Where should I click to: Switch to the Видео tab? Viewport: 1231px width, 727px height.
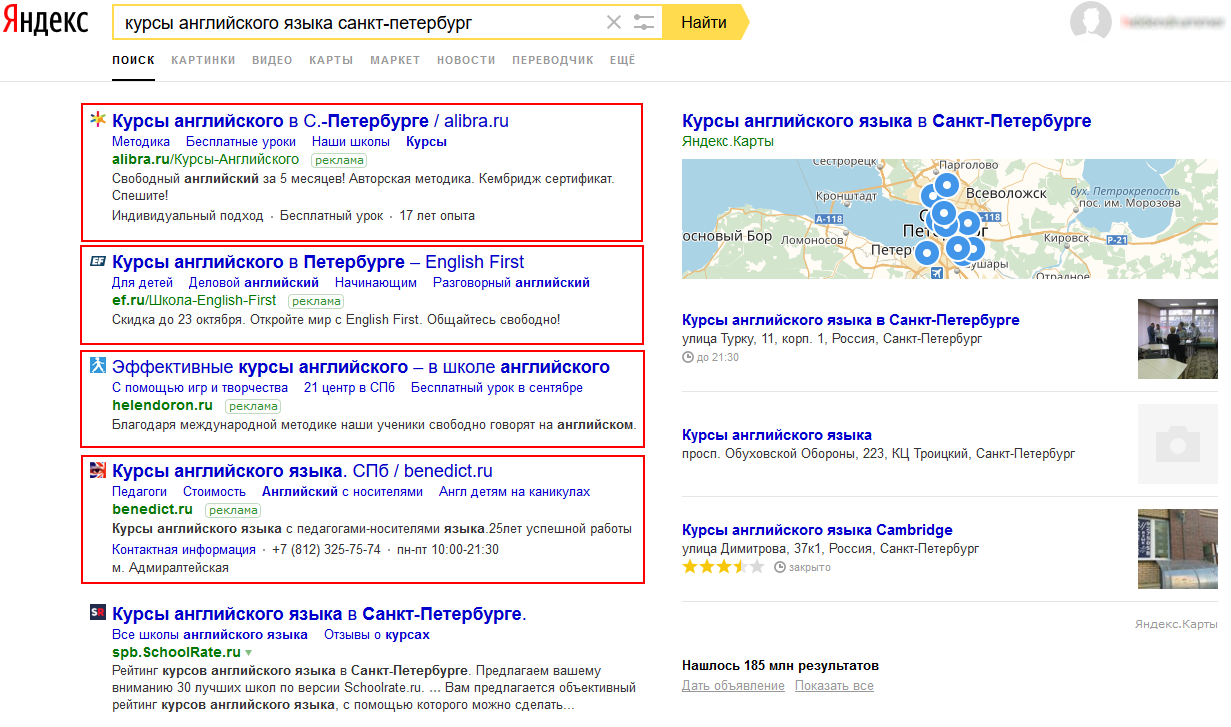pos(272,60)
